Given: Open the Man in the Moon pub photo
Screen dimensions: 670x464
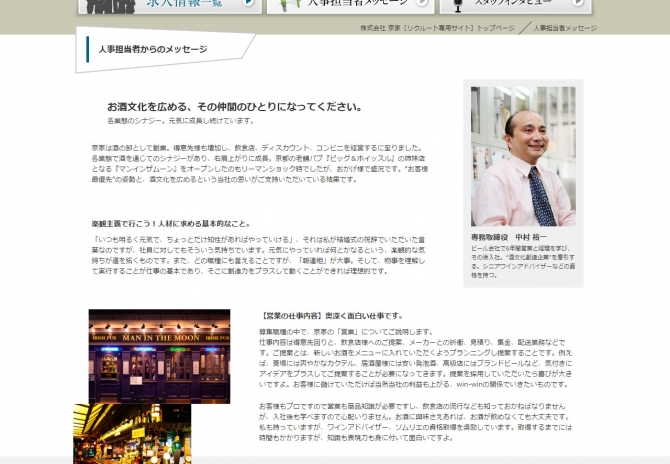Looking at the screenshot, I should (159, 356).
